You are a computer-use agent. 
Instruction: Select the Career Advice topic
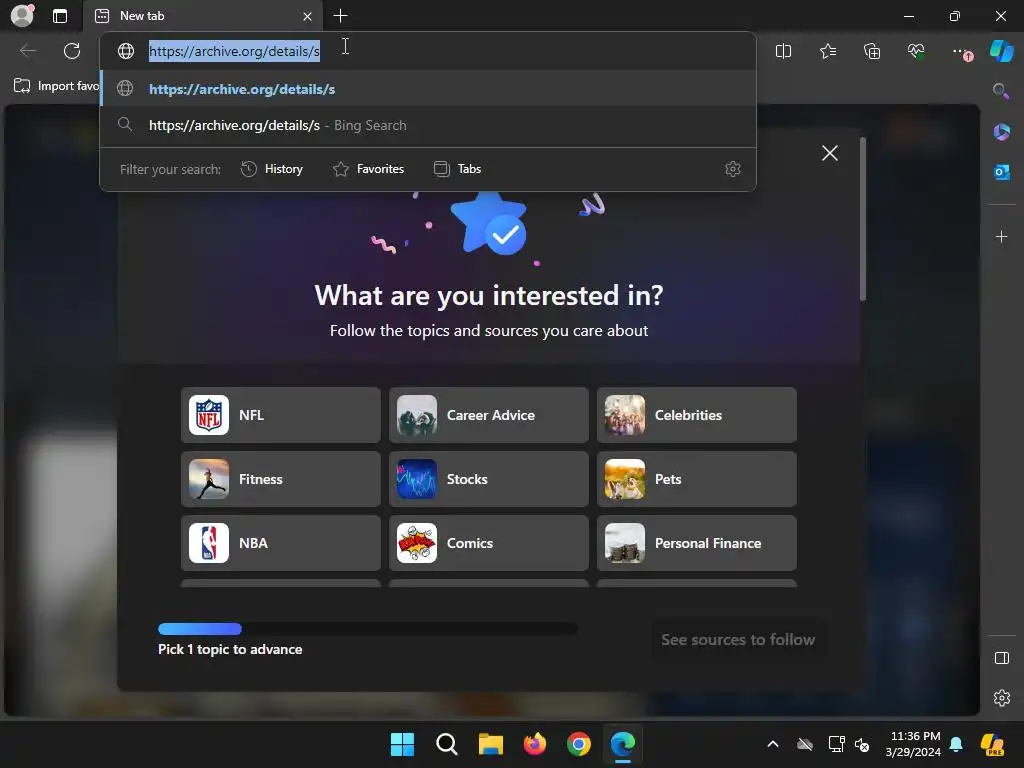(488, 415)
